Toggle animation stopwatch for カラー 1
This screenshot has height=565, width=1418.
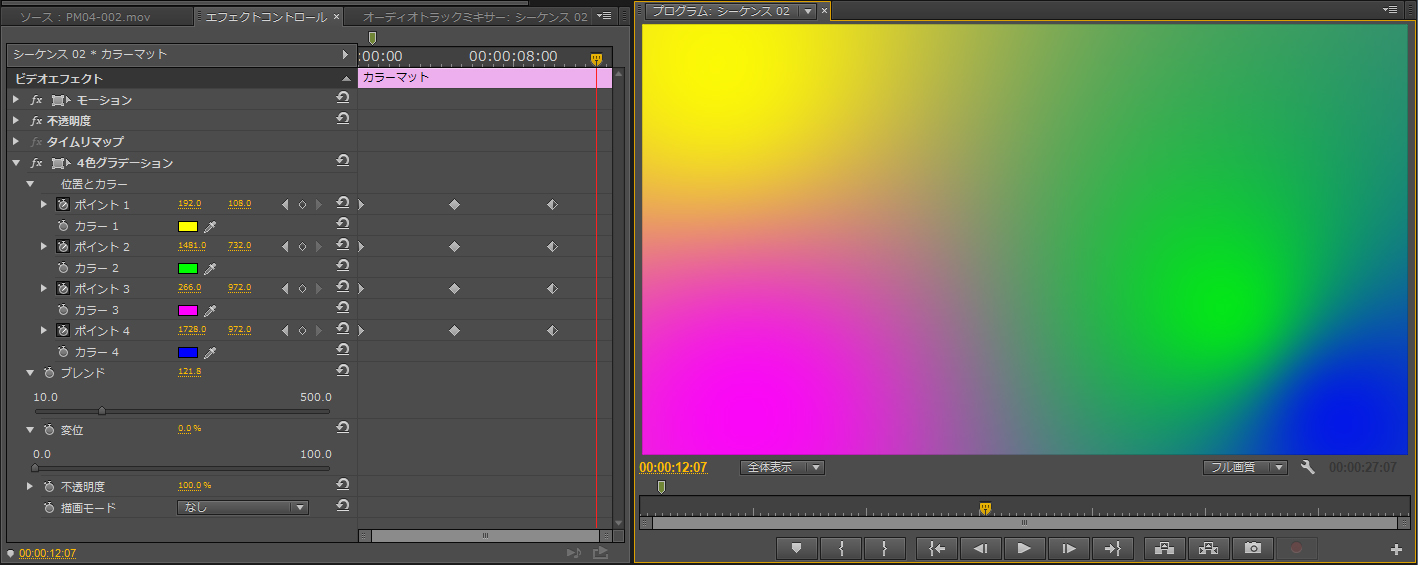62,227
